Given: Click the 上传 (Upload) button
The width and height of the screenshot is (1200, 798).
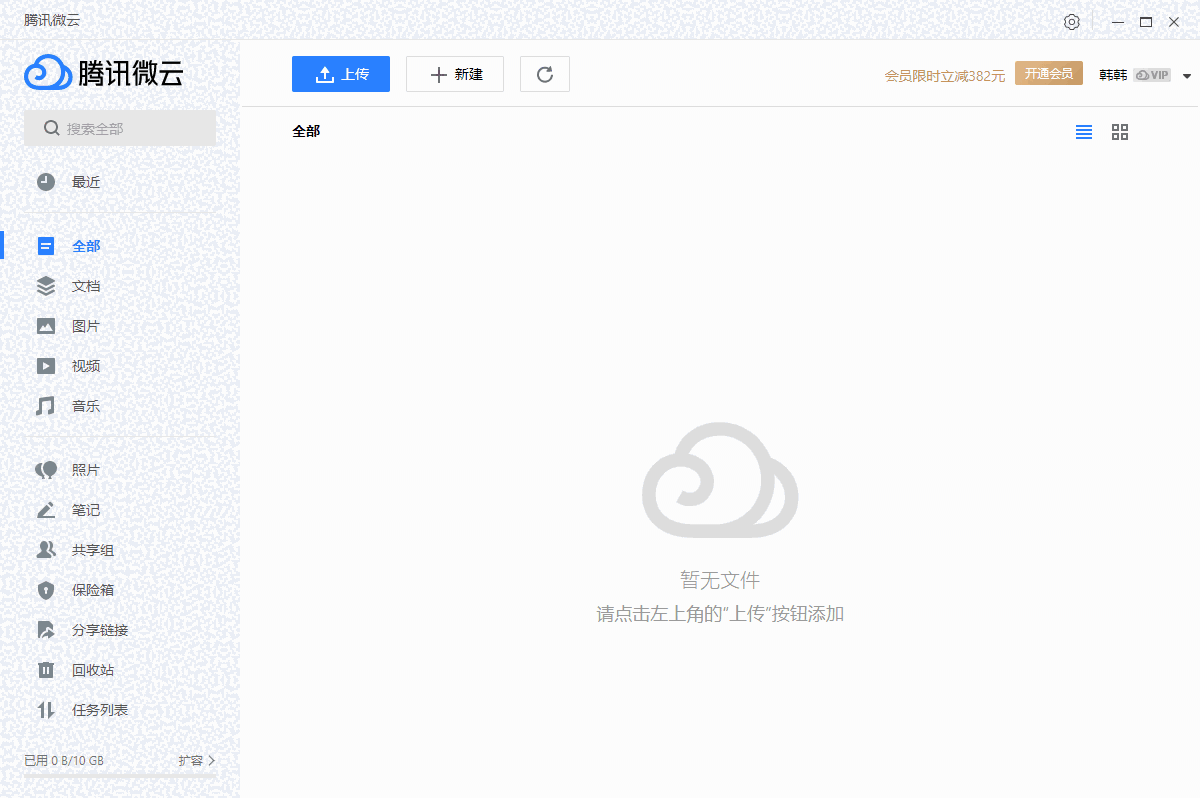Looking at the screenshot, I should point(340,73).
